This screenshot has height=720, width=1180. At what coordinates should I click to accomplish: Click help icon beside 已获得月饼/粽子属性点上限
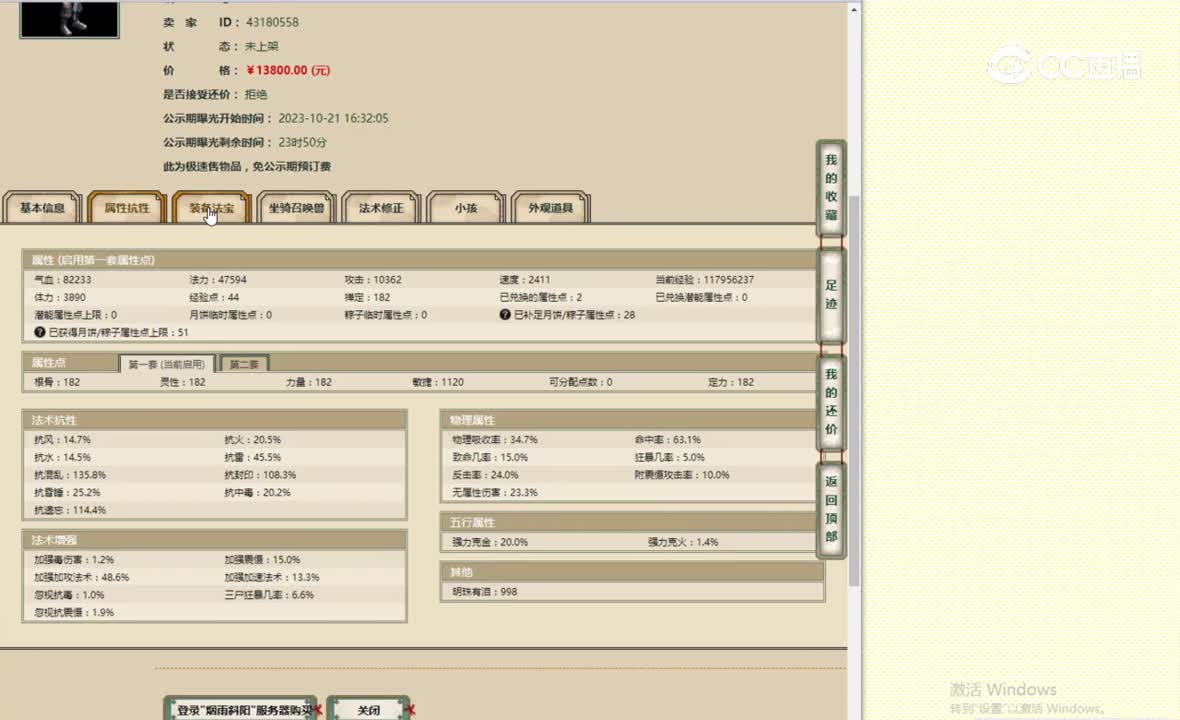pyautogui.click(x=40, y=332)
